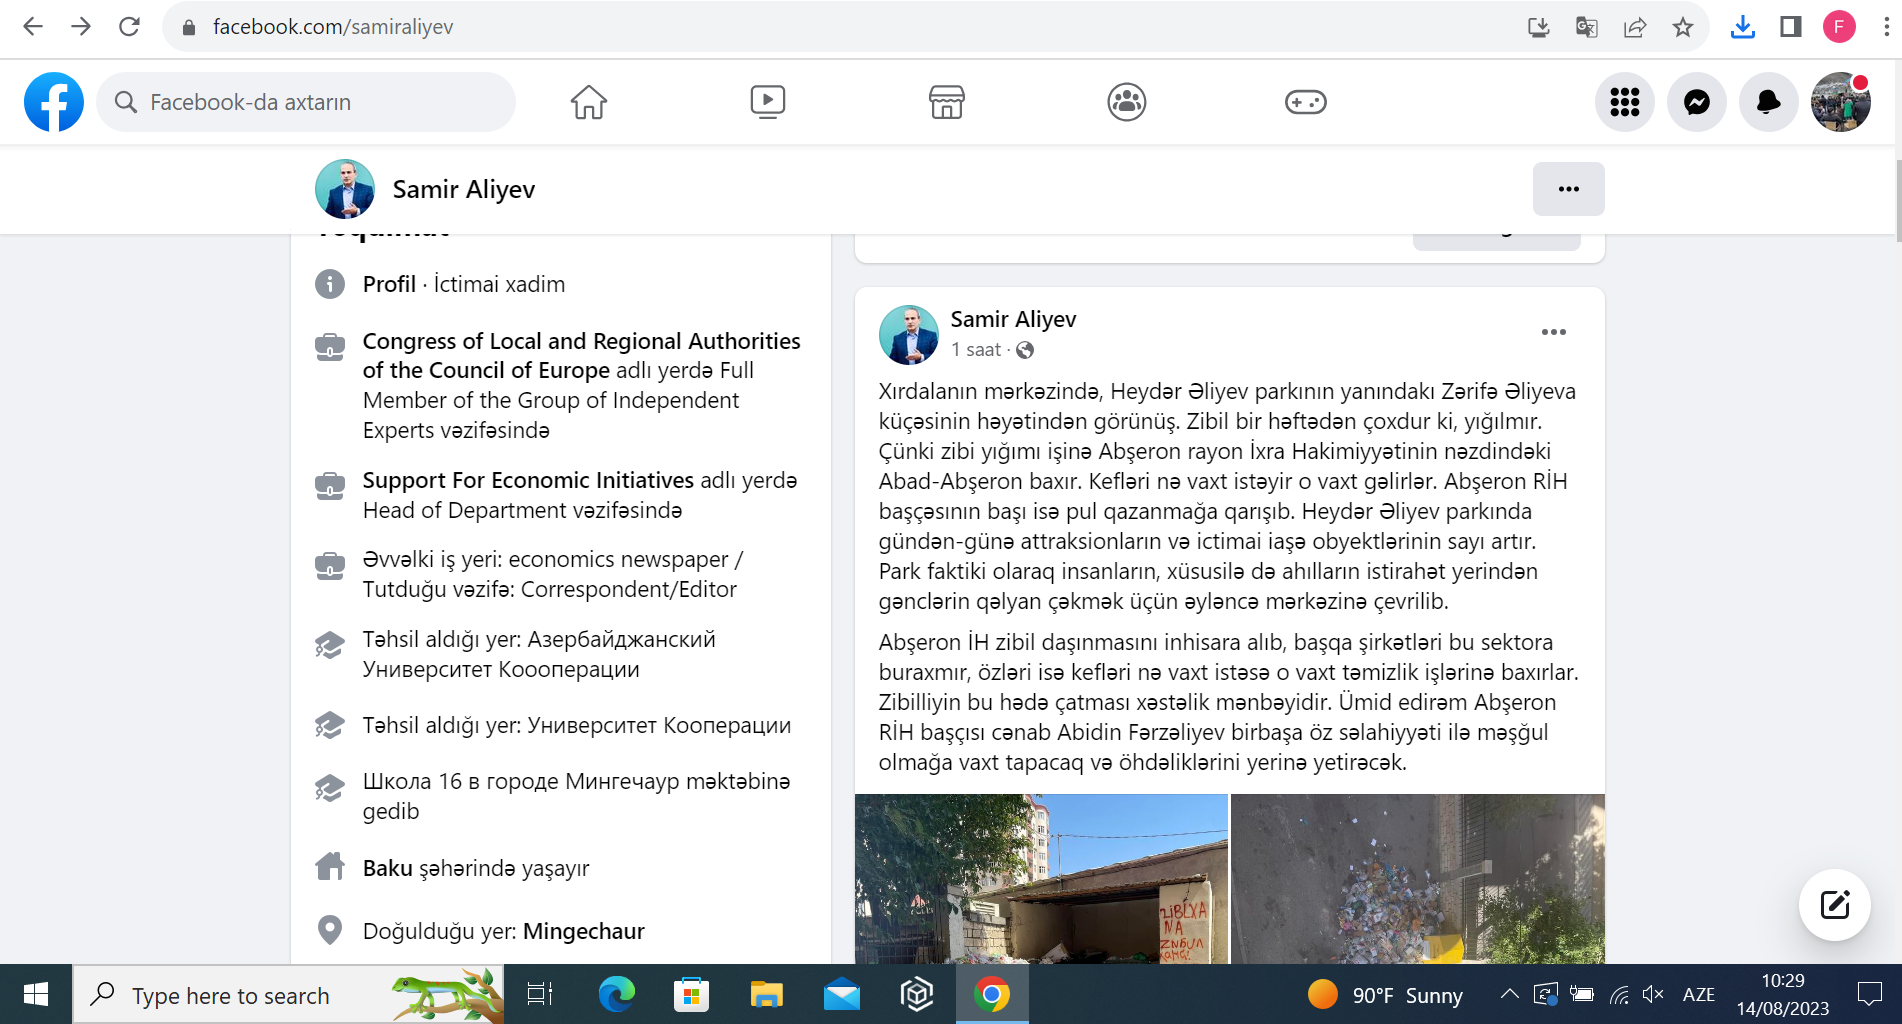
Task: Open Support For Economic Initiatives link
Action: point(528,481)
